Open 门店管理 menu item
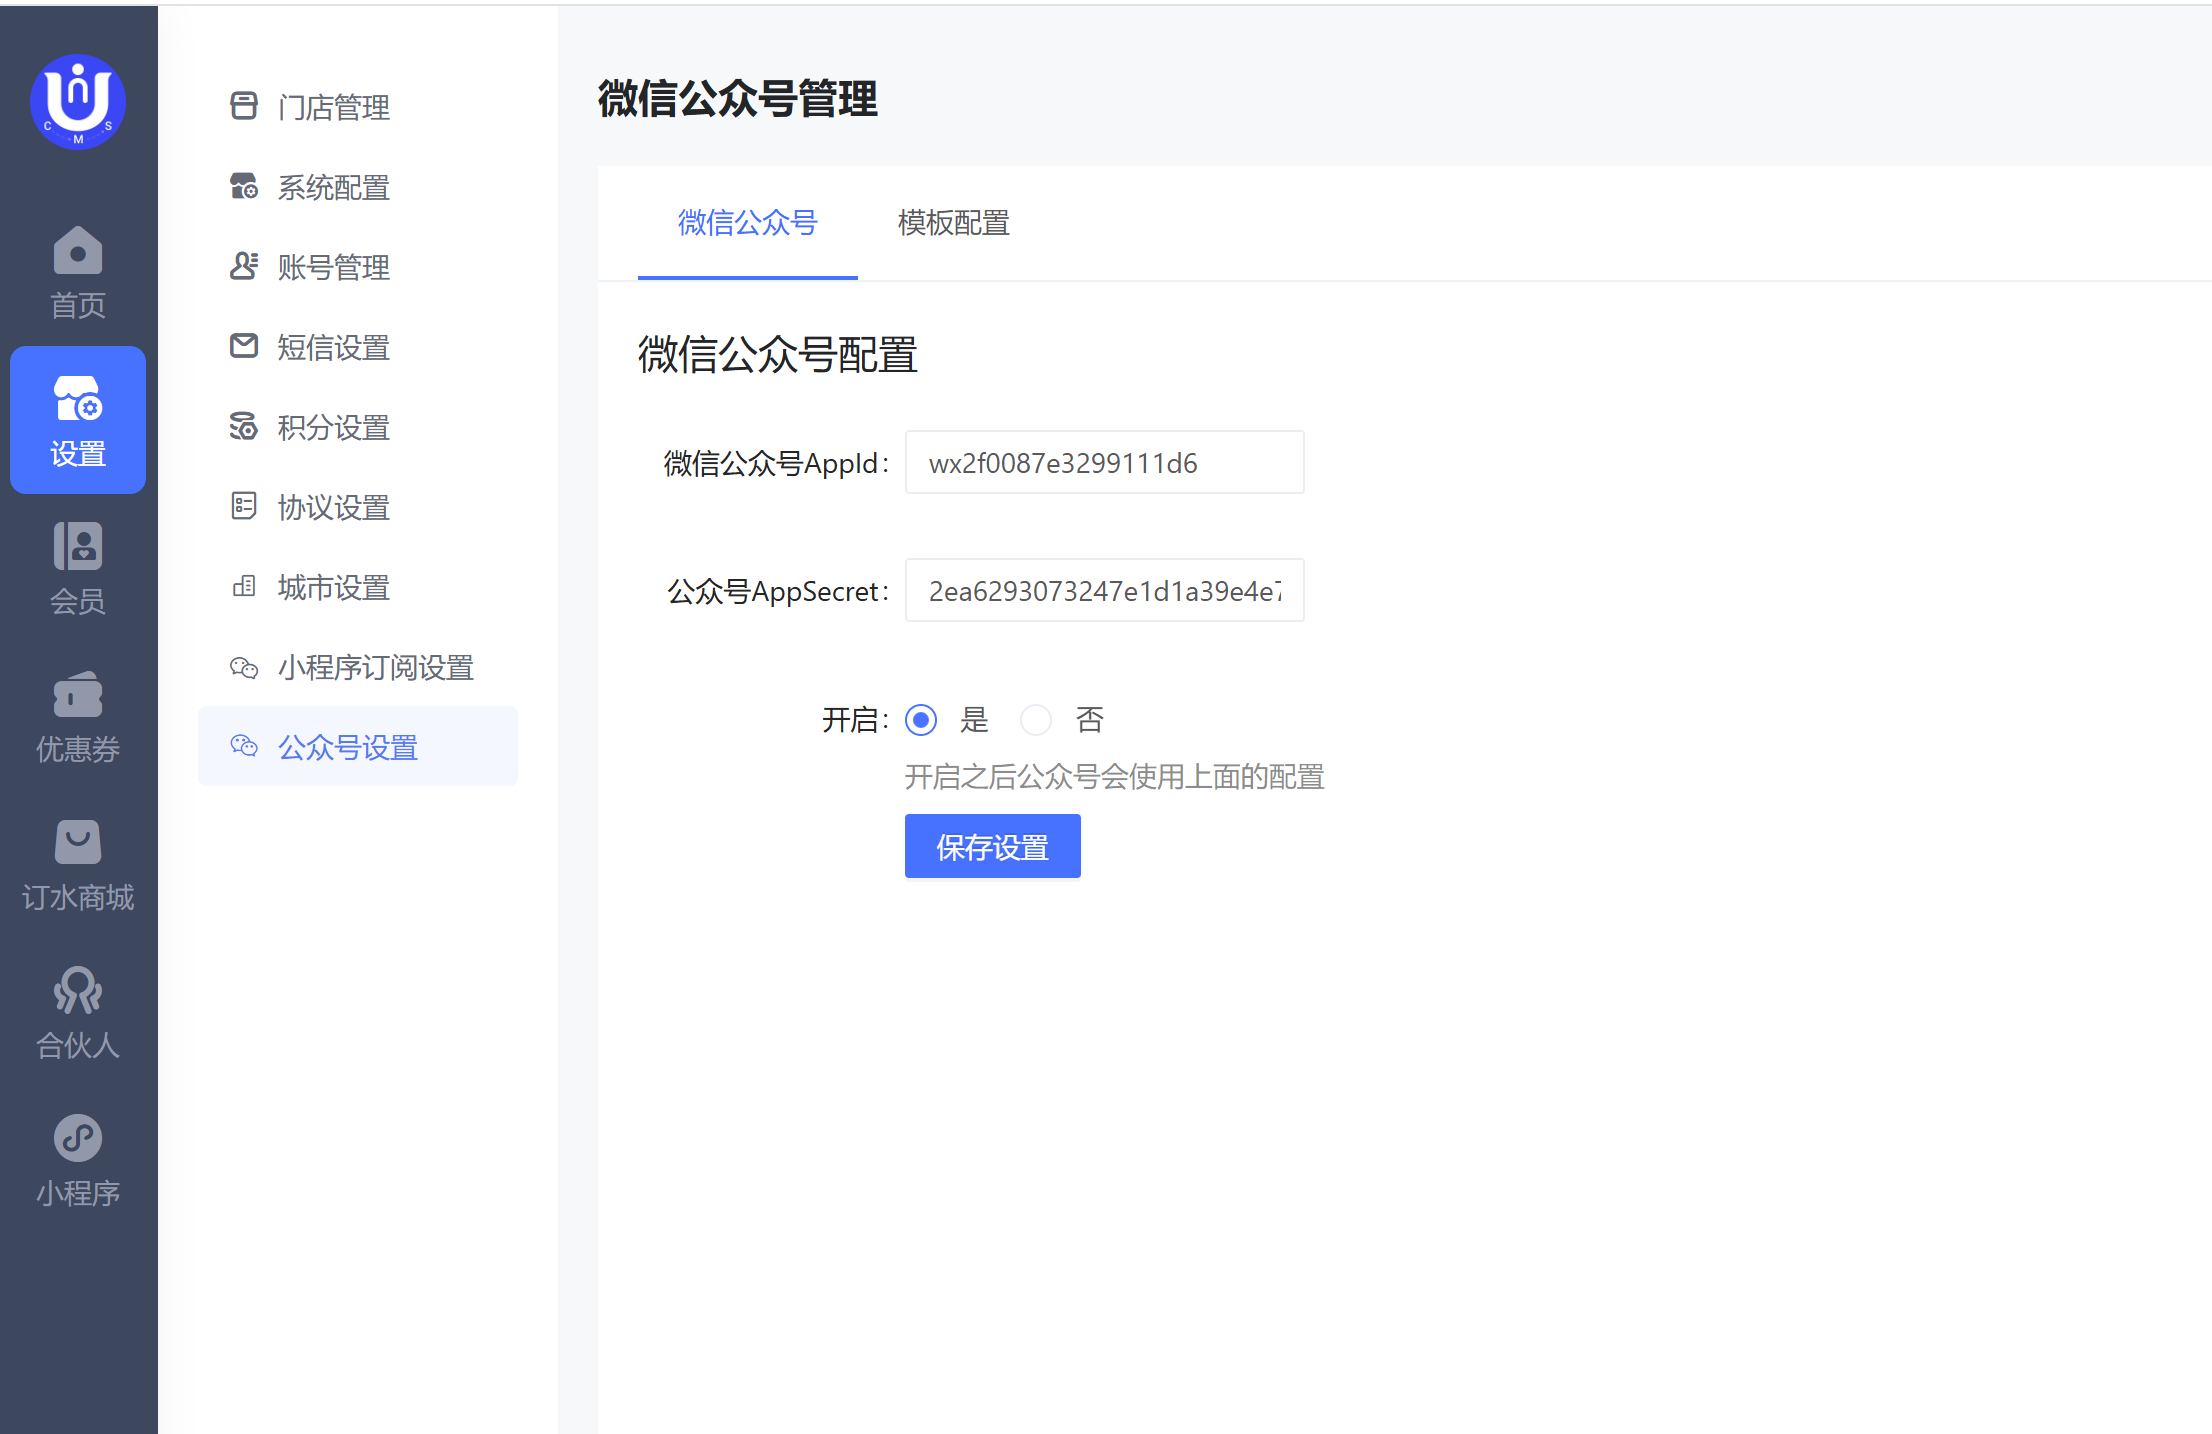Viewport: 2212px width, 1434px height. point(358,106)
